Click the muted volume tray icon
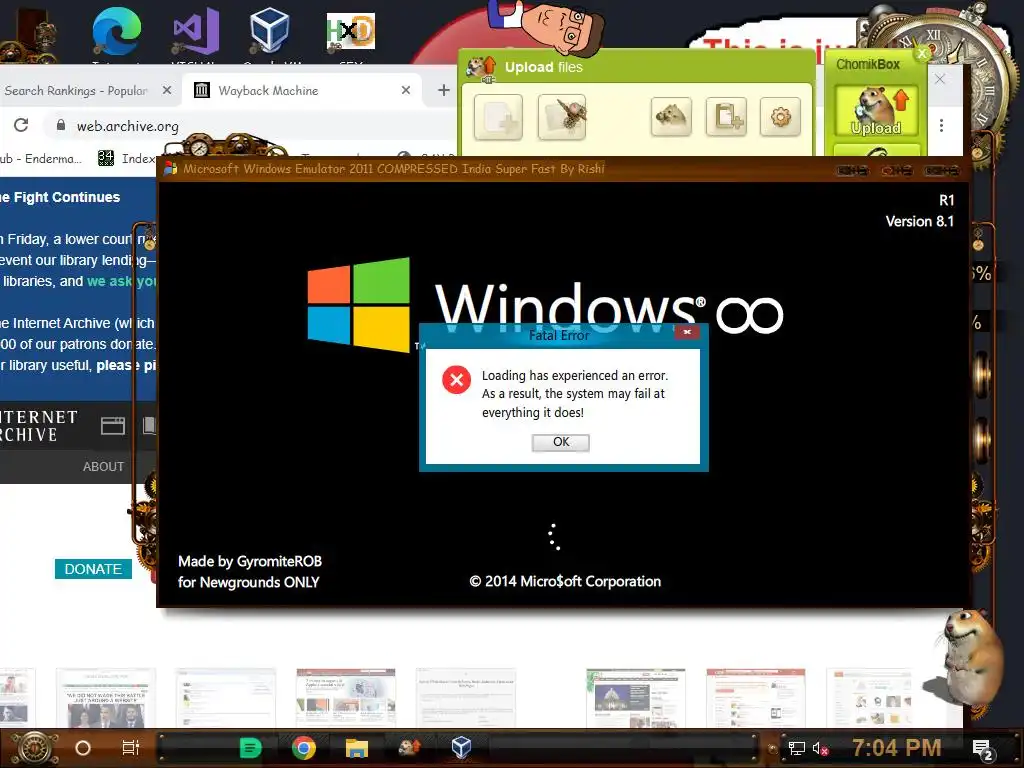This screenshot has width=1024, height=768. pyautogui.click(x=820, y=748)
